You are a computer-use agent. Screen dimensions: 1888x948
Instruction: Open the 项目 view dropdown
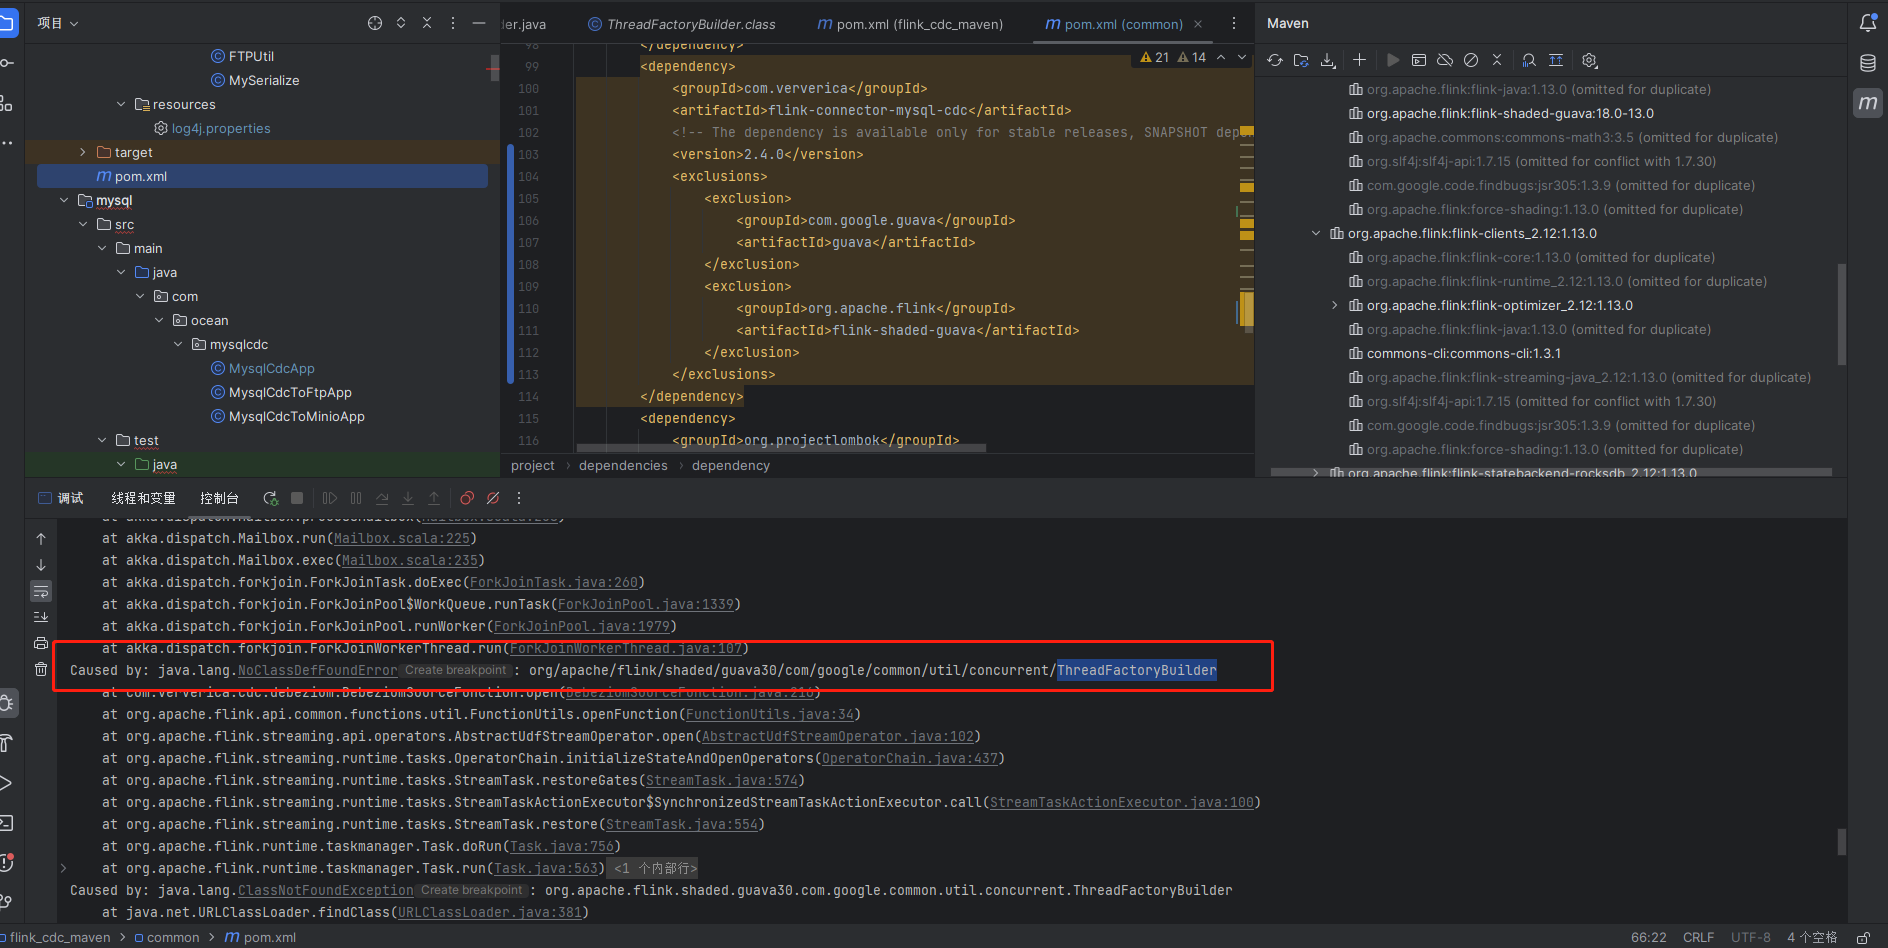pos(58,23)
